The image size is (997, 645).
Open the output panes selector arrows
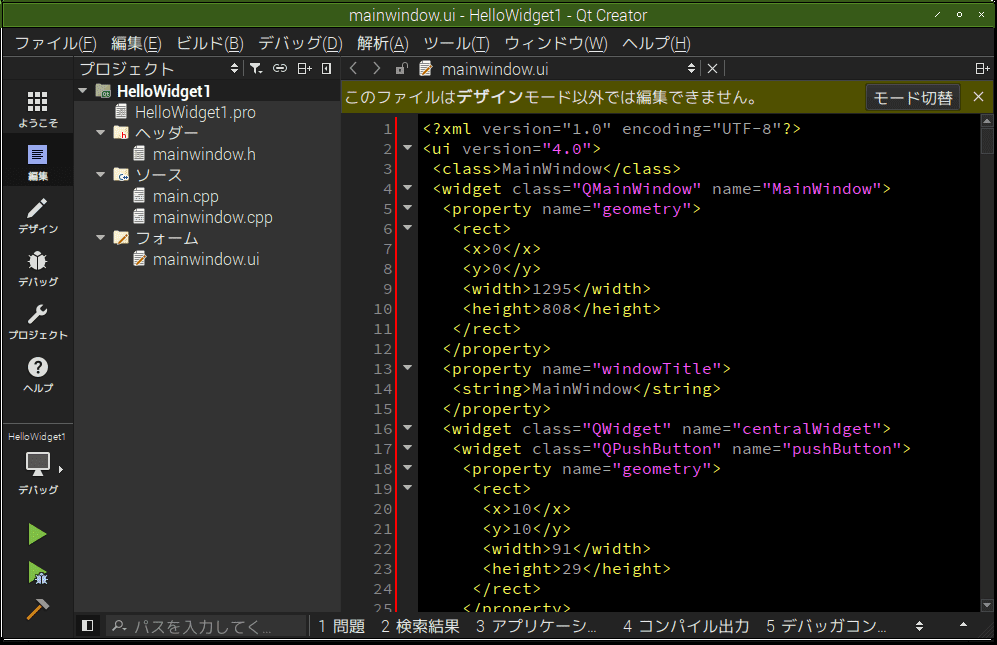[919, 626]
